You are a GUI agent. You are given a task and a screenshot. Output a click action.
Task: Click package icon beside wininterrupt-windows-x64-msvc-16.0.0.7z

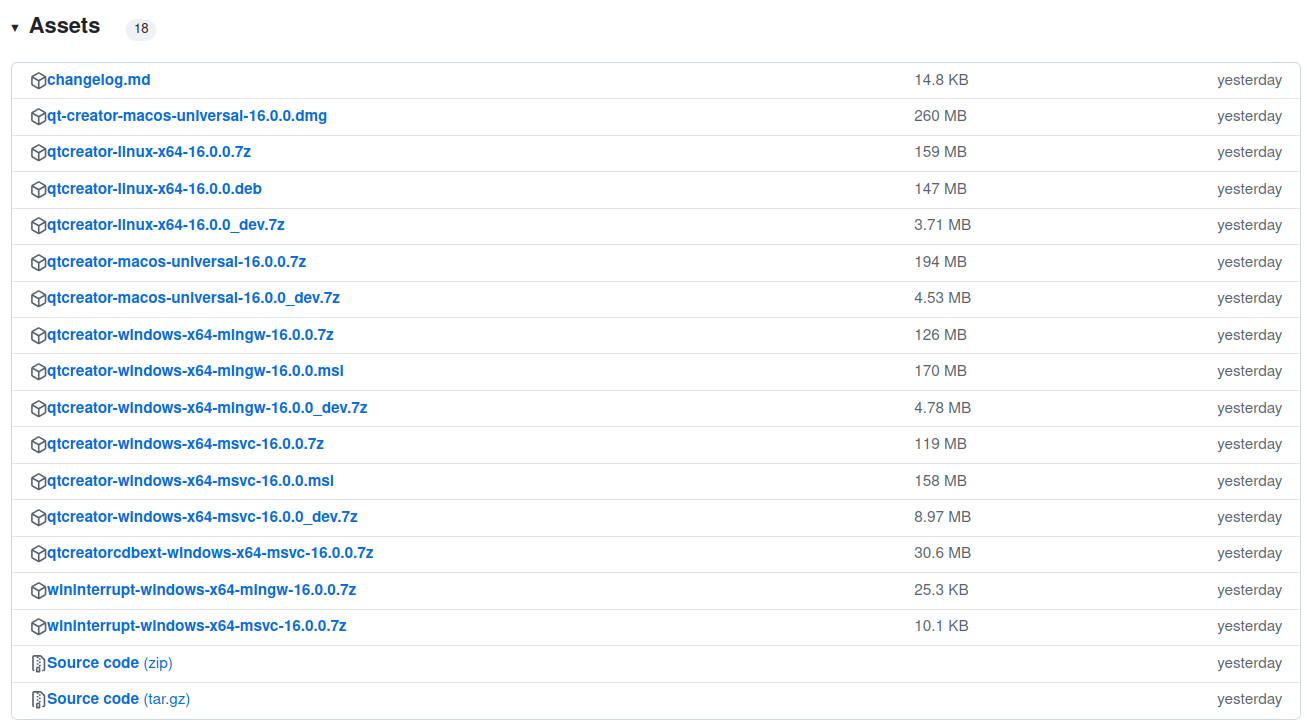point(38,626)
